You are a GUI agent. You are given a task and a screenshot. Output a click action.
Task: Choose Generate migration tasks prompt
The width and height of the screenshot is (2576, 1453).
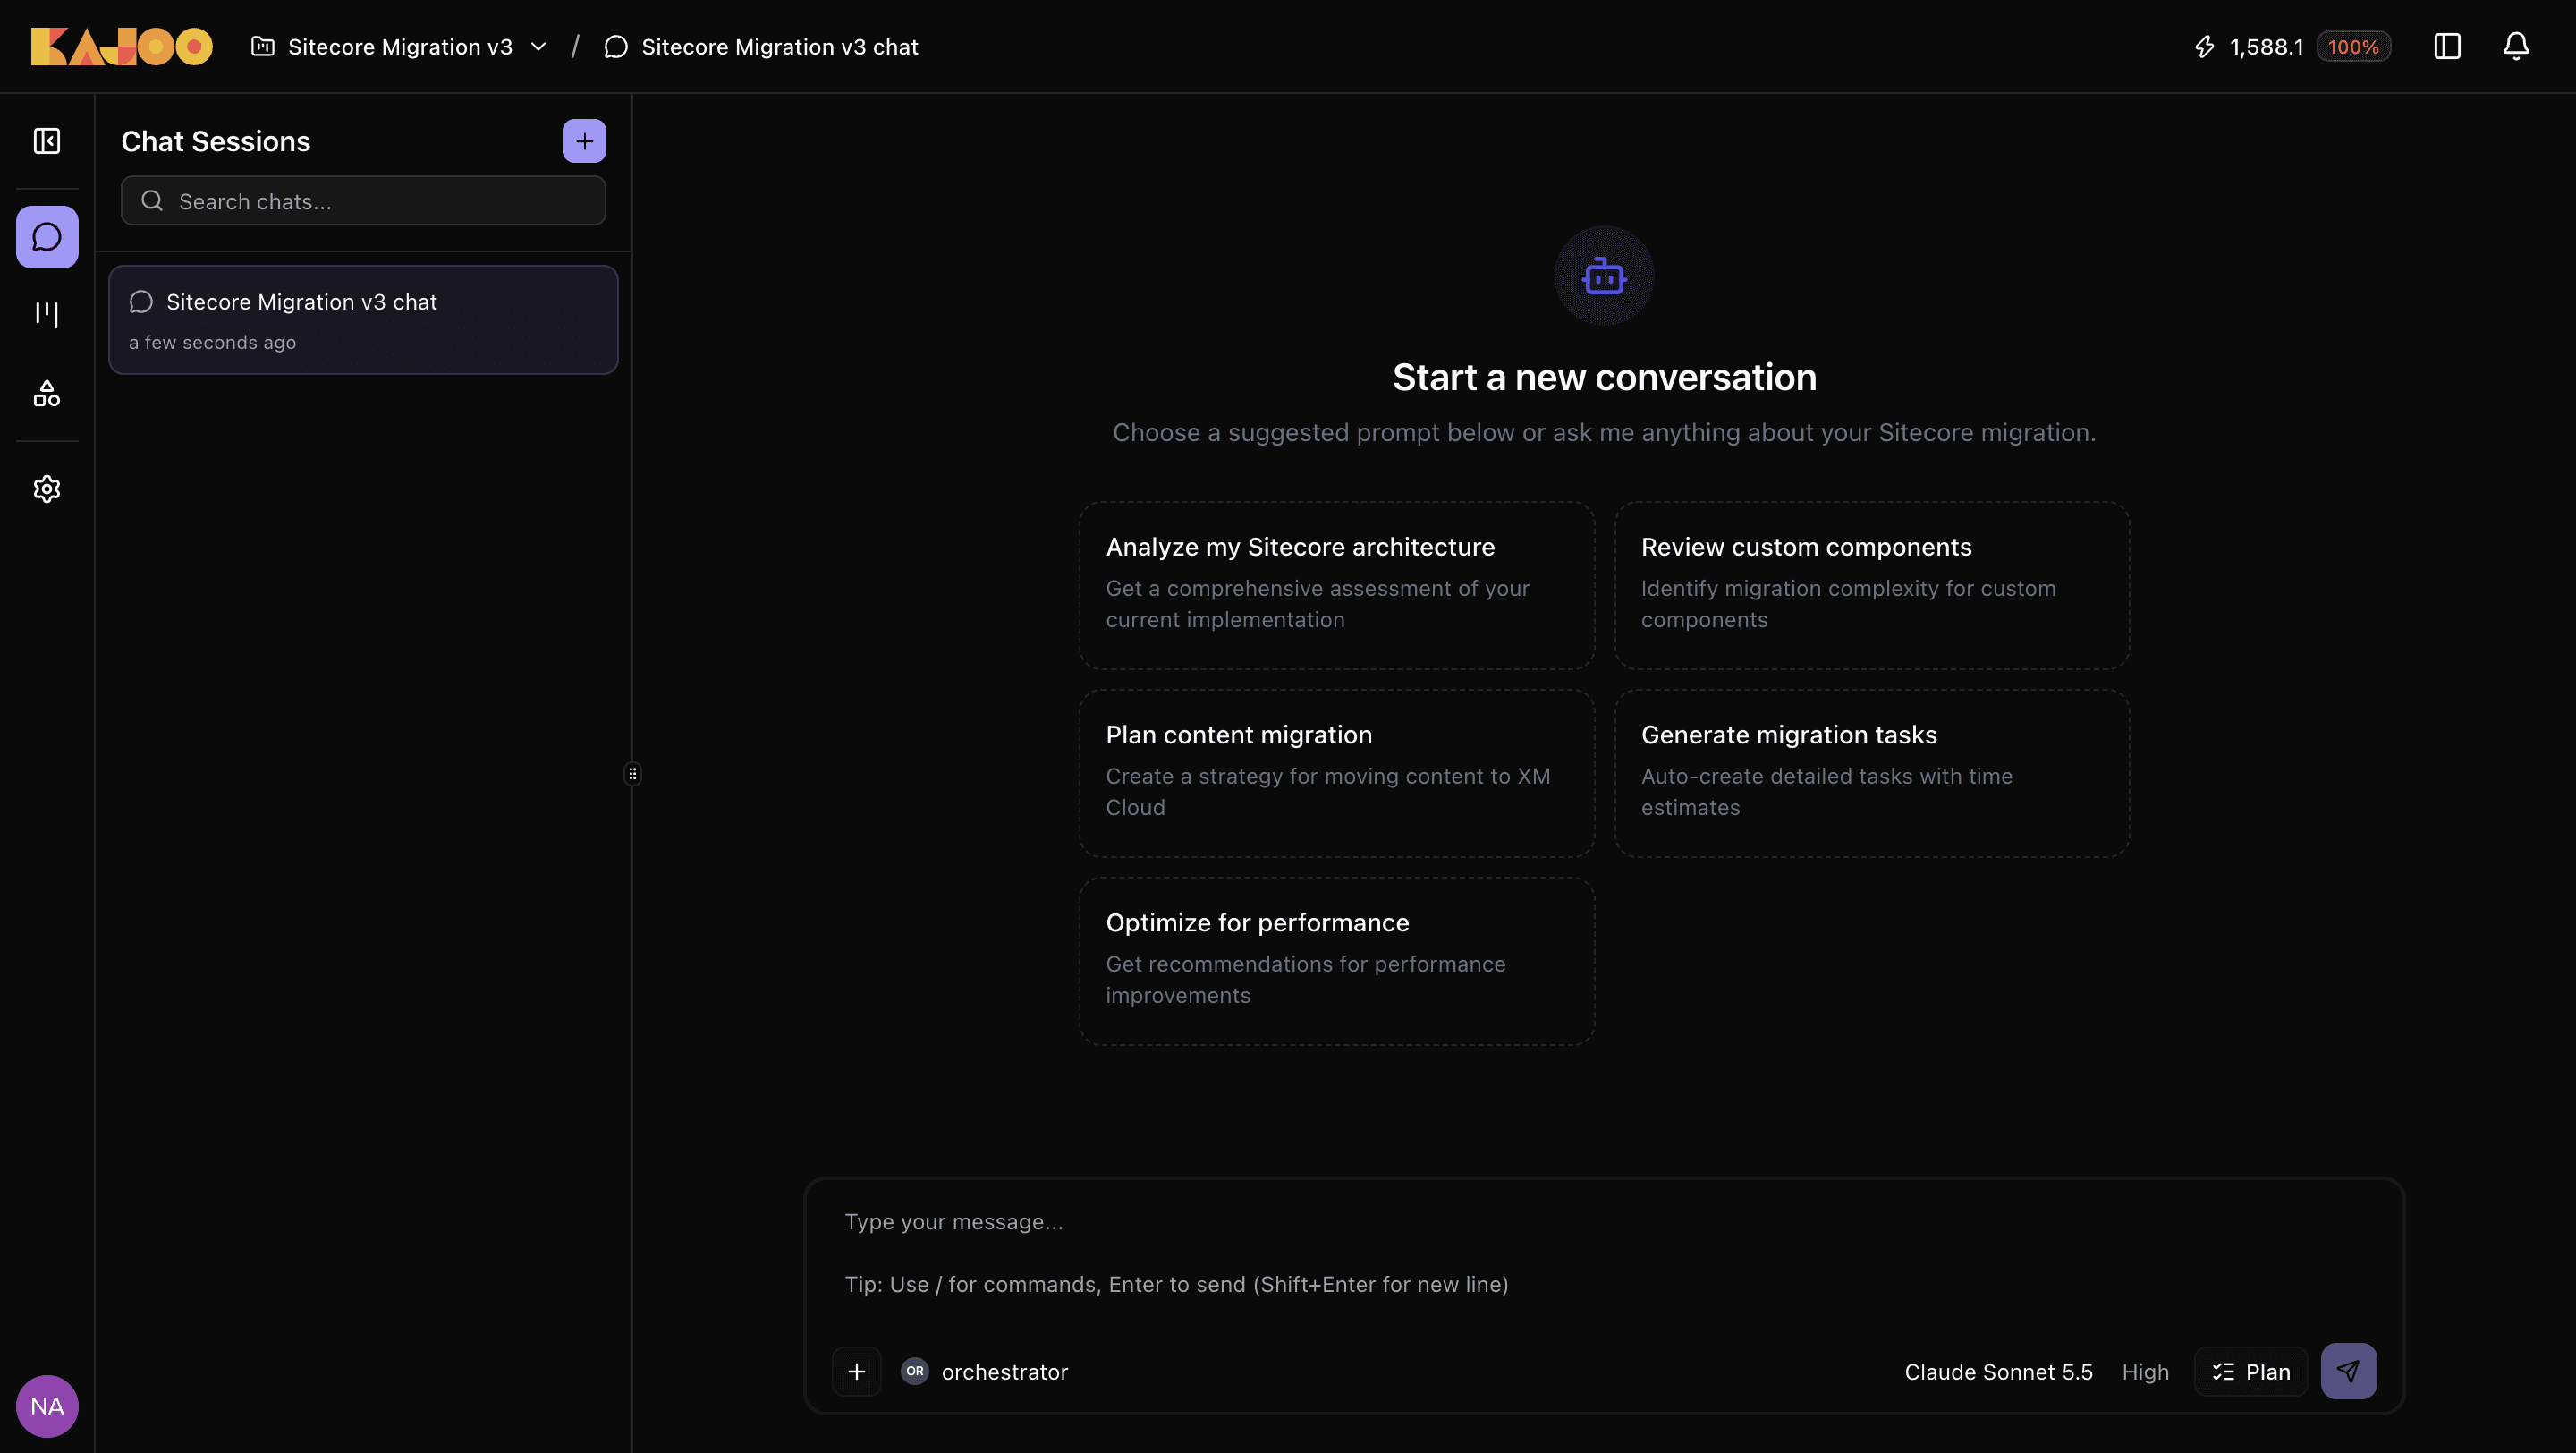coord(1871,773)
